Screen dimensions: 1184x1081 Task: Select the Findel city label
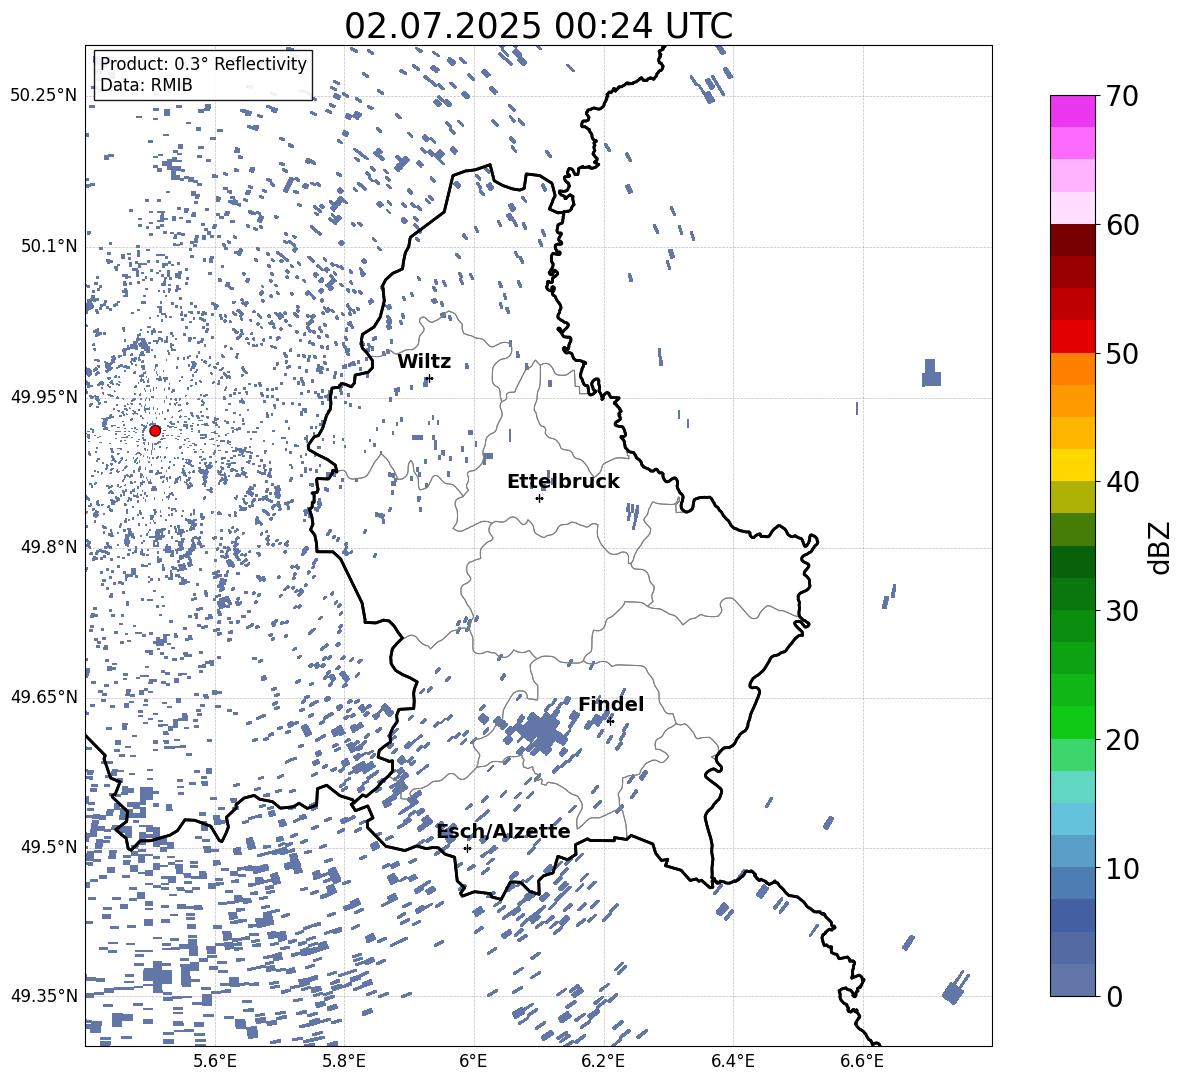click(611, 704)
